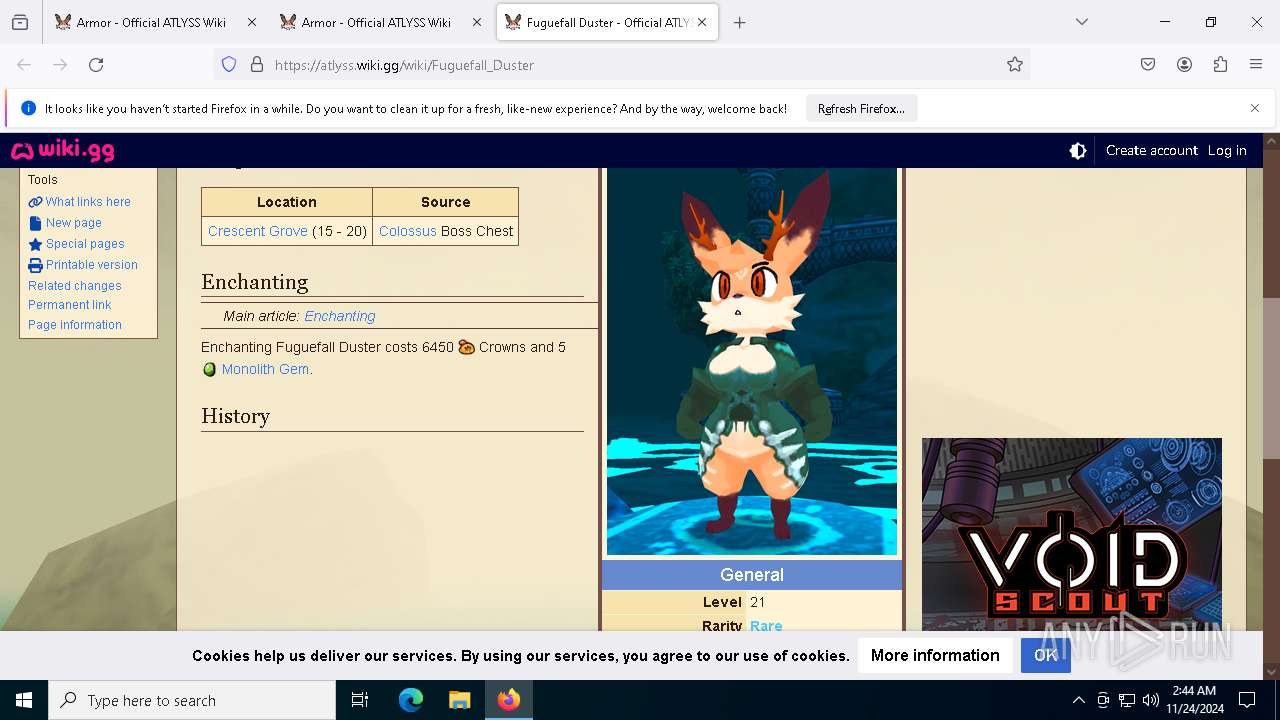Click the Crowns currency icon
The image size is (1280, 720).
click(467, 348)
